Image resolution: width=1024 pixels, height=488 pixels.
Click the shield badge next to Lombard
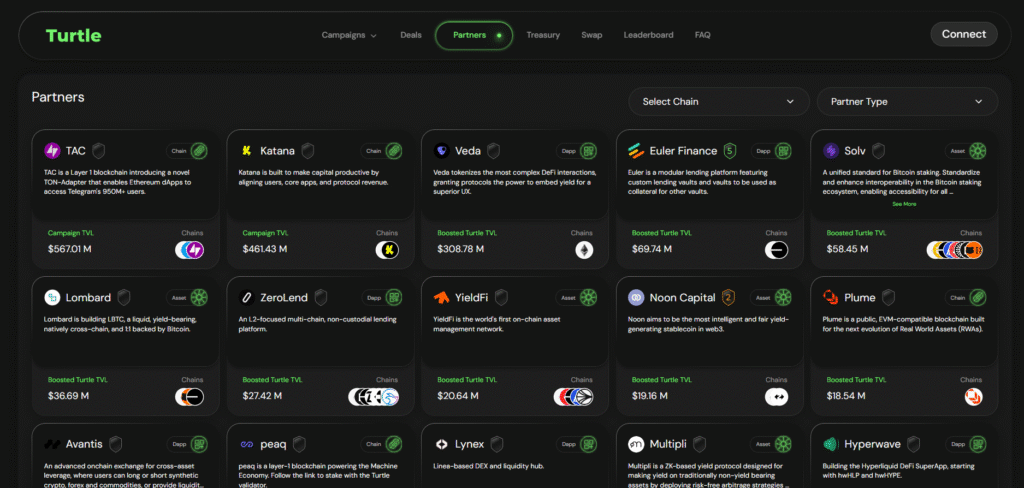(124, 298)
